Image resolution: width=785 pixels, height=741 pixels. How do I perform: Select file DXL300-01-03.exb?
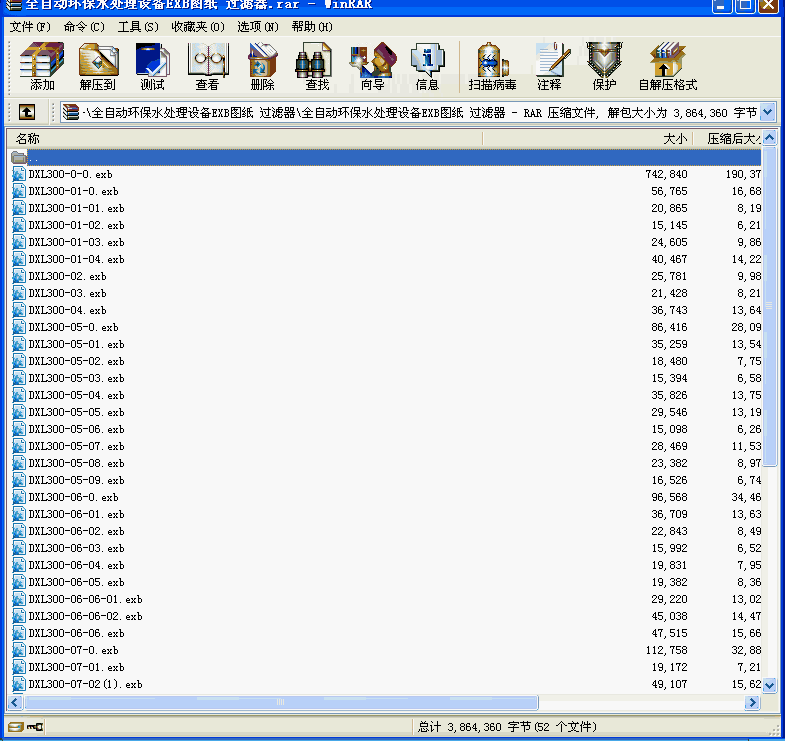[76, 242]
